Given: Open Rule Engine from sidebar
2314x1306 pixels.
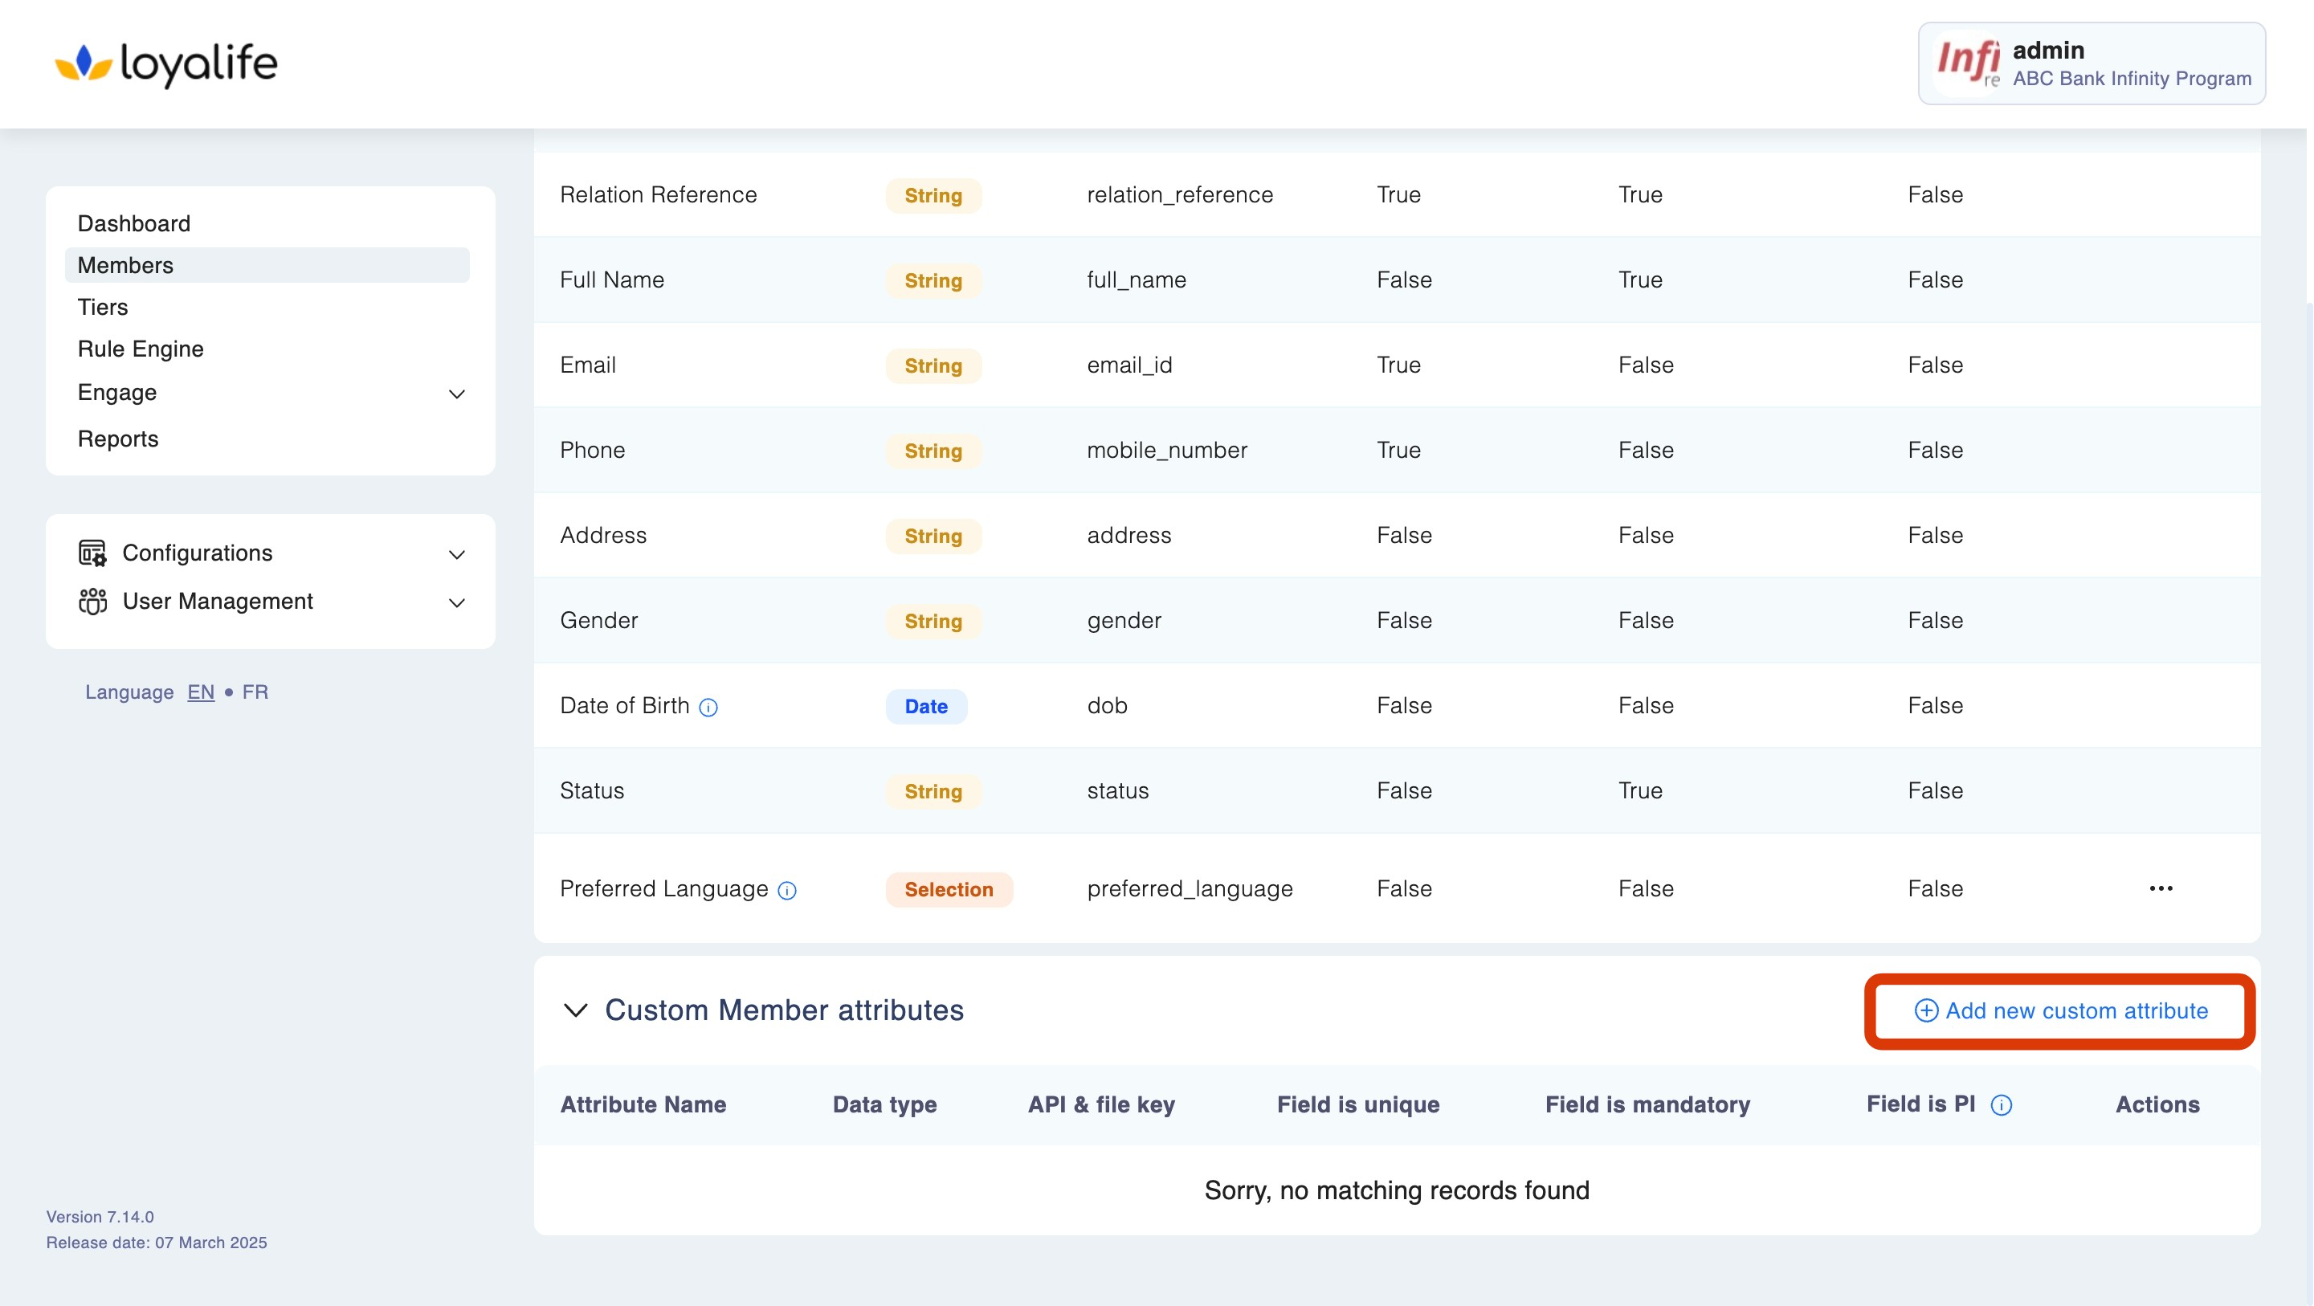Looking at the screenshot, I should [x=141, y=349].
